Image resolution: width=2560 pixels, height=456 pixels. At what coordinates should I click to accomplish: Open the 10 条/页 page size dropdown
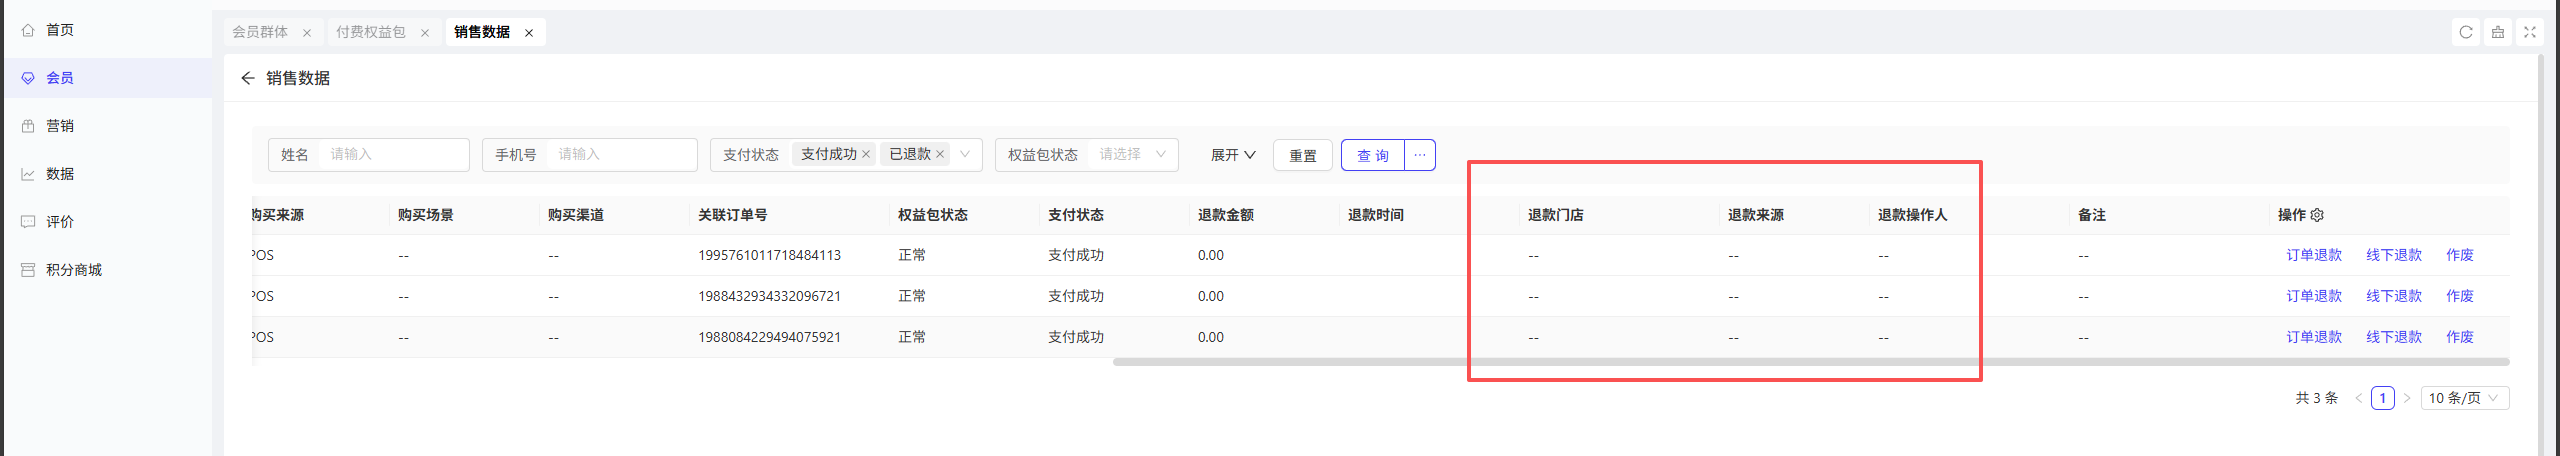2464,398
